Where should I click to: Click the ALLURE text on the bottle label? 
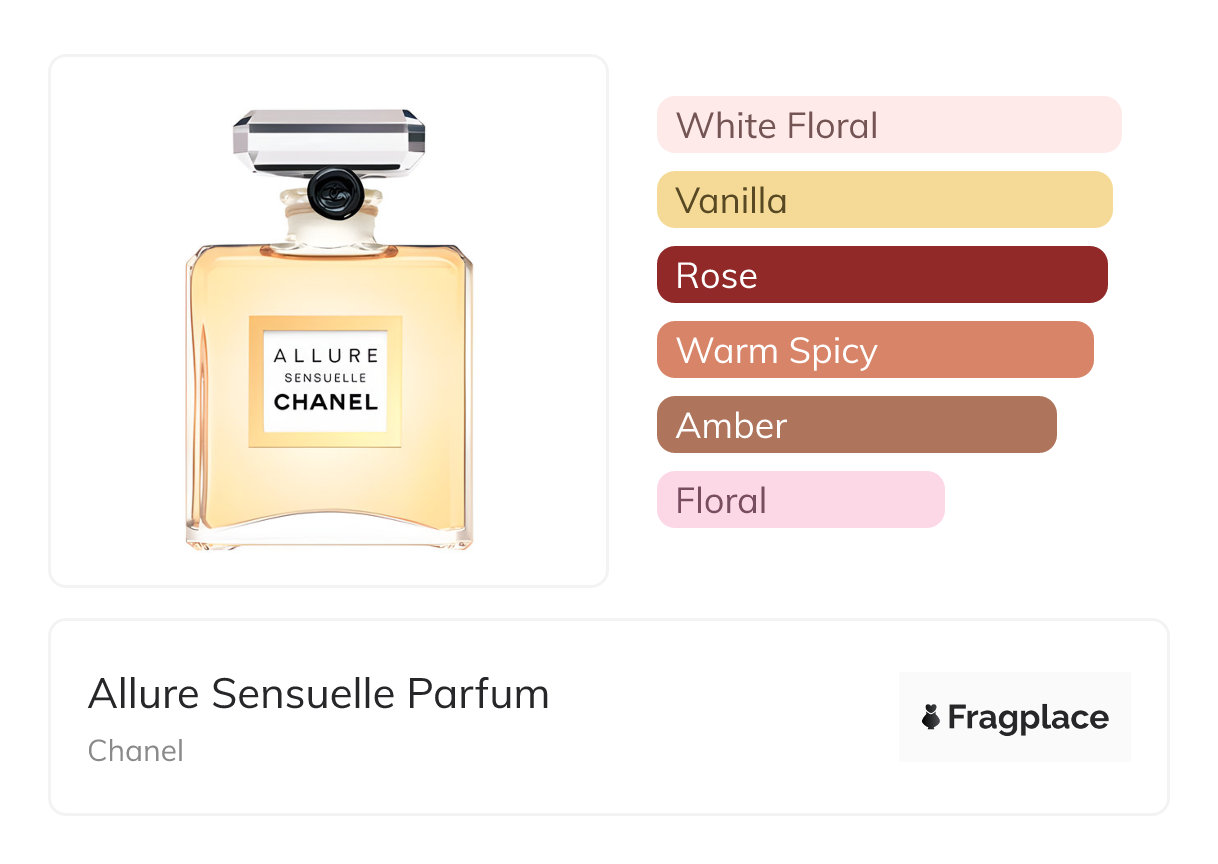(326, 356)
